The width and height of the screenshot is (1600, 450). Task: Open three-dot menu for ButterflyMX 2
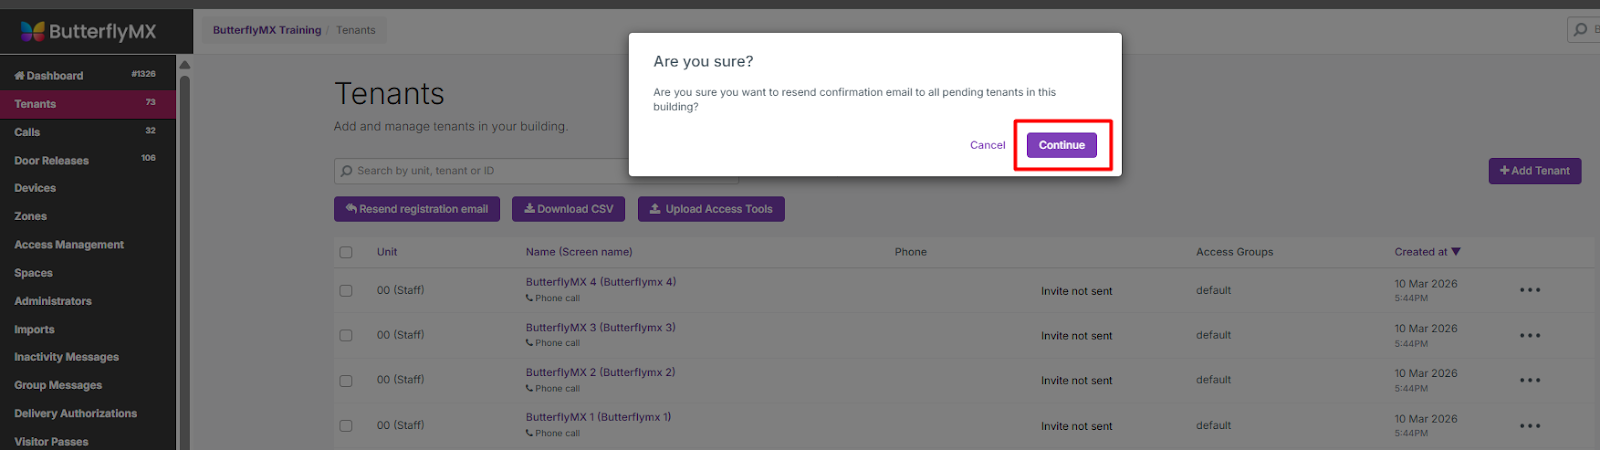pos(1529,380)
